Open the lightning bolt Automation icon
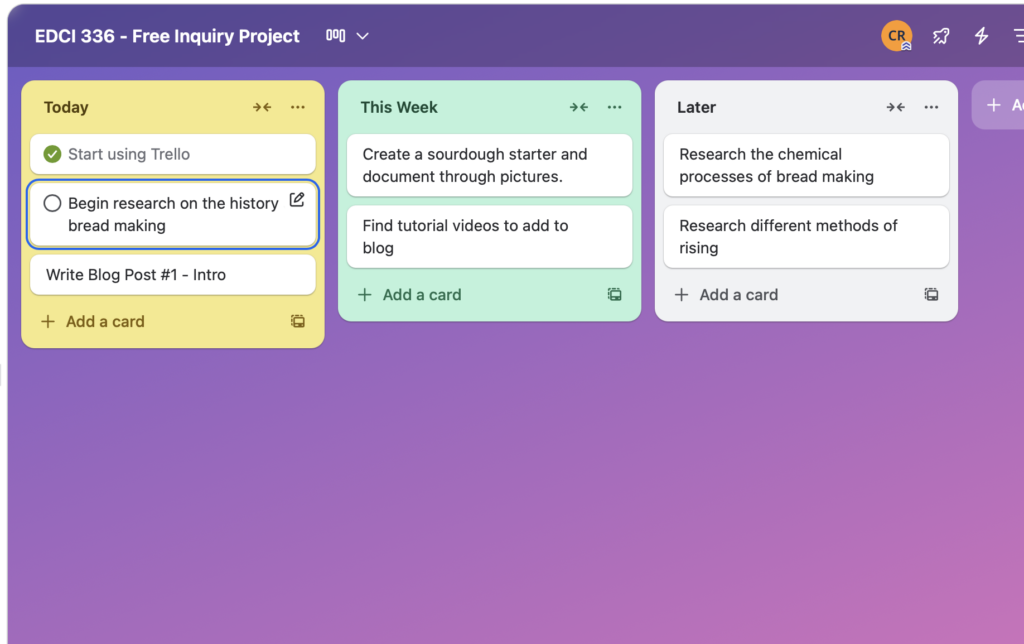The width and height of the screenshot is (1024, 644). [x=981, y=36]
